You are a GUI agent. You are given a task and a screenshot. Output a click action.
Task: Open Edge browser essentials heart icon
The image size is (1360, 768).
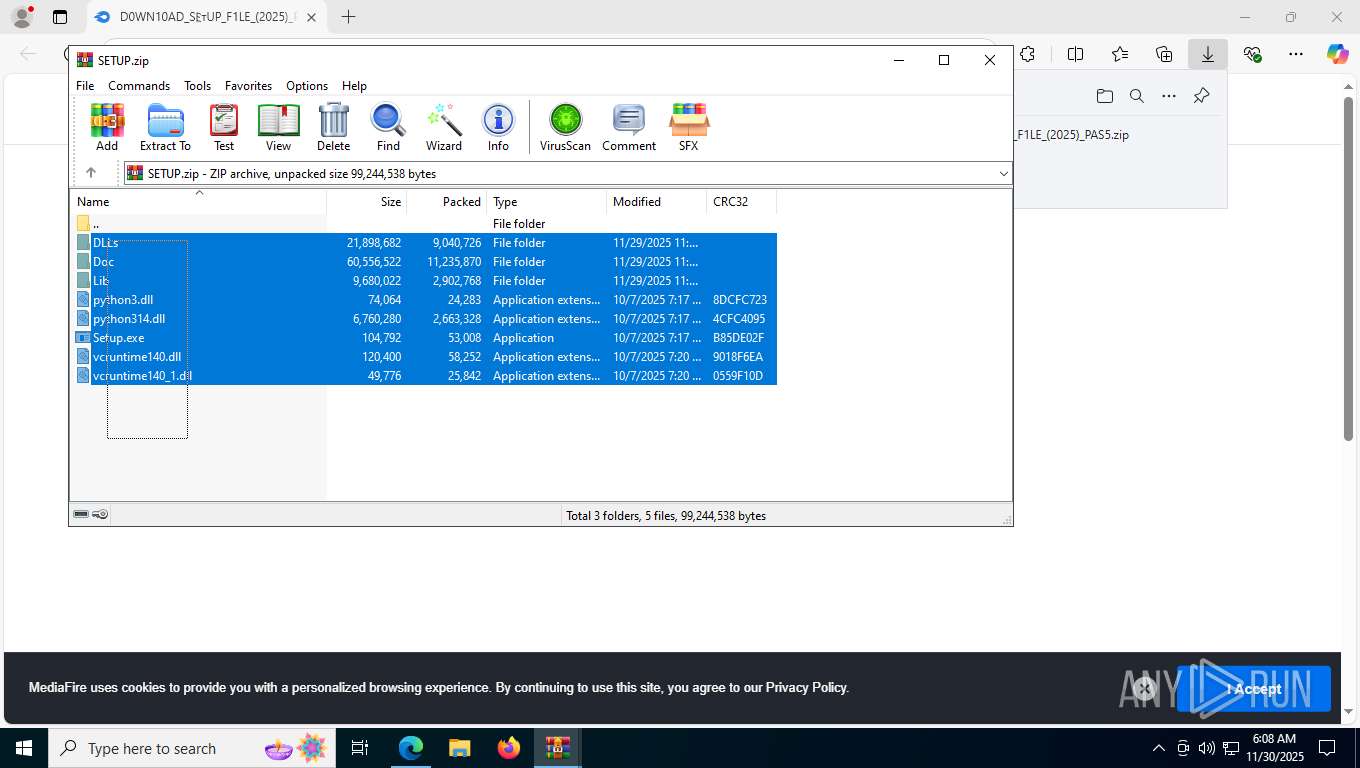(1252, 54)
